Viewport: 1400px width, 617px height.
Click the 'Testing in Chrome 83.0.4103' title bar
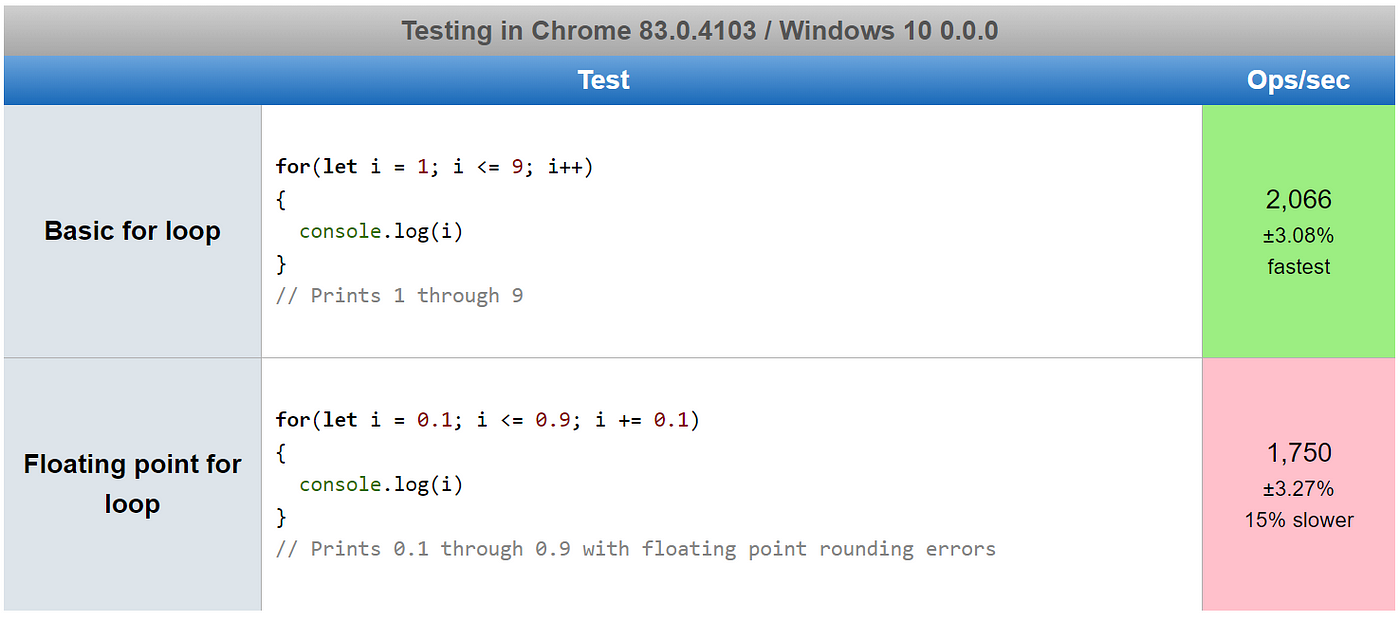[700, 30]
